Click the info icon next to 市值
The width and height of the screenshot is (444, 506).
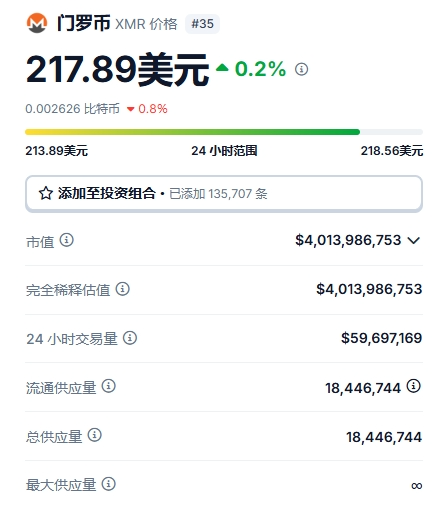(66, 240)
